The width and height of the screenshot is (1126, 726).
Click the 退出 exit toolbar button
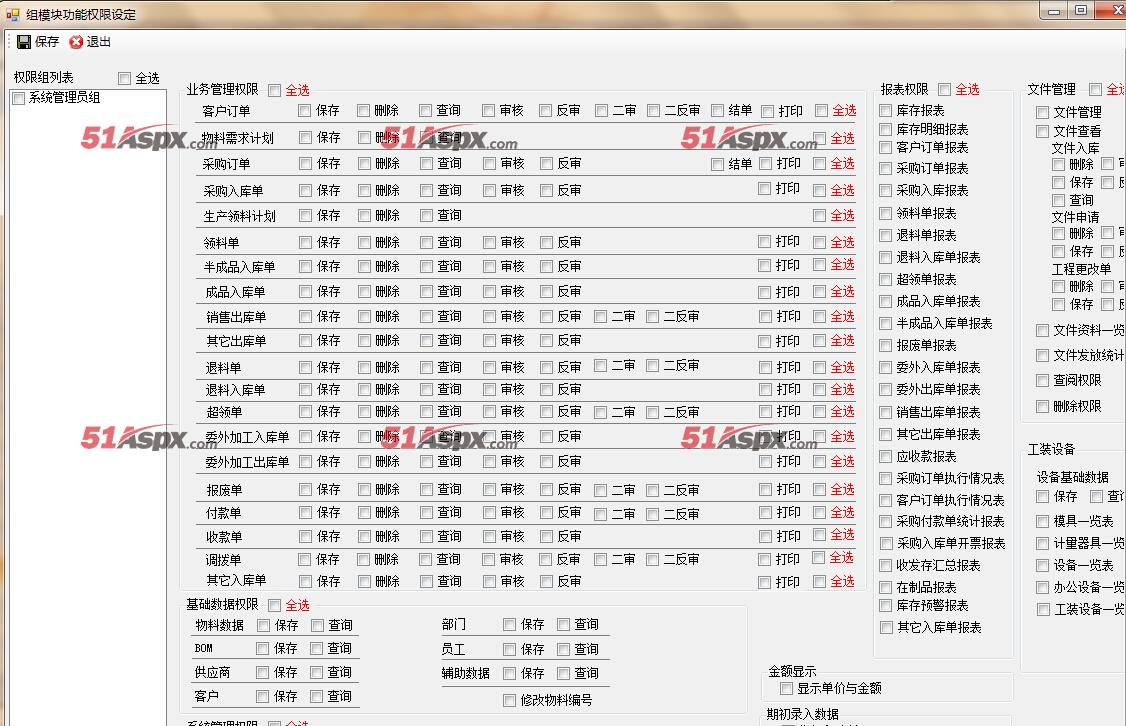[x=90, y=42]
